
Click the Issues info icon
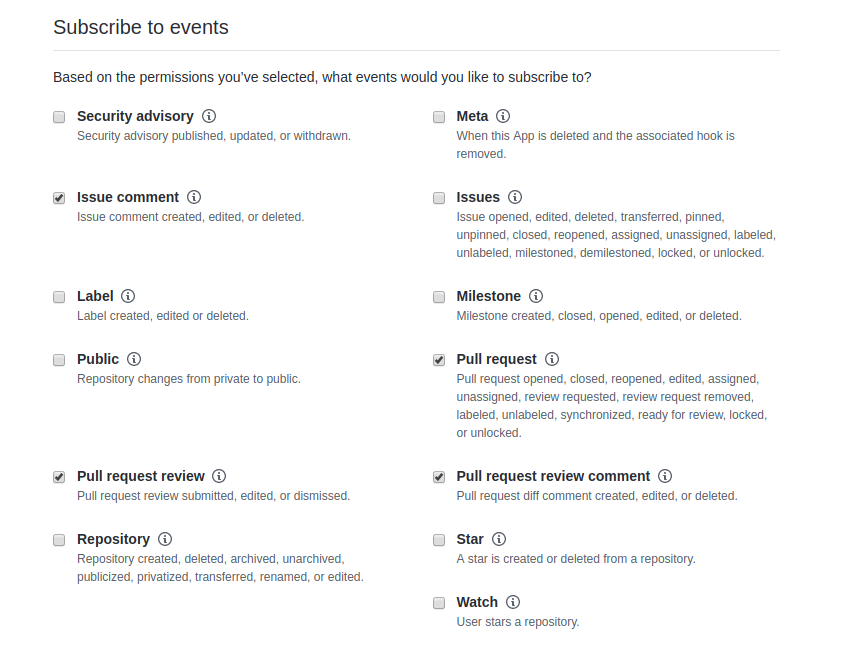click(515, 197)
